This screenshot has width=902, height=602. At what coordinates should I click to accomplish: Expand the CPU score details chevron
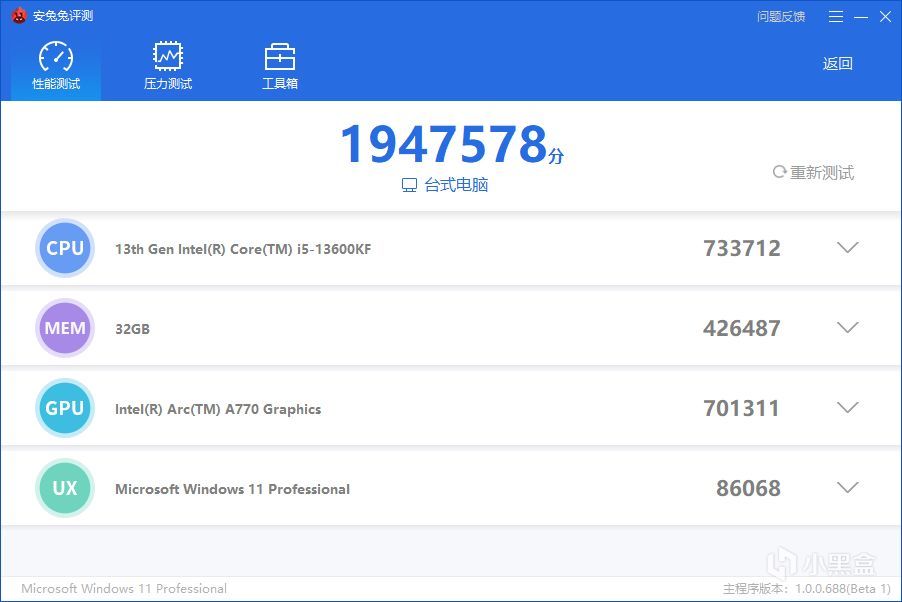847,247
